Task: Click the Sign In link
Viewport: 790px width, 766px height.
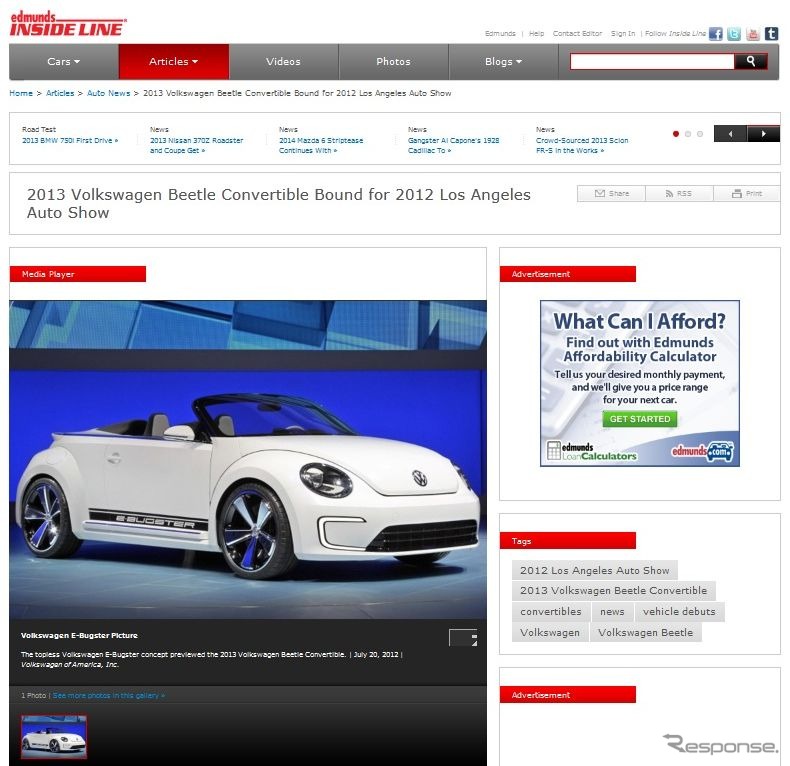Action: click(623, 34)
